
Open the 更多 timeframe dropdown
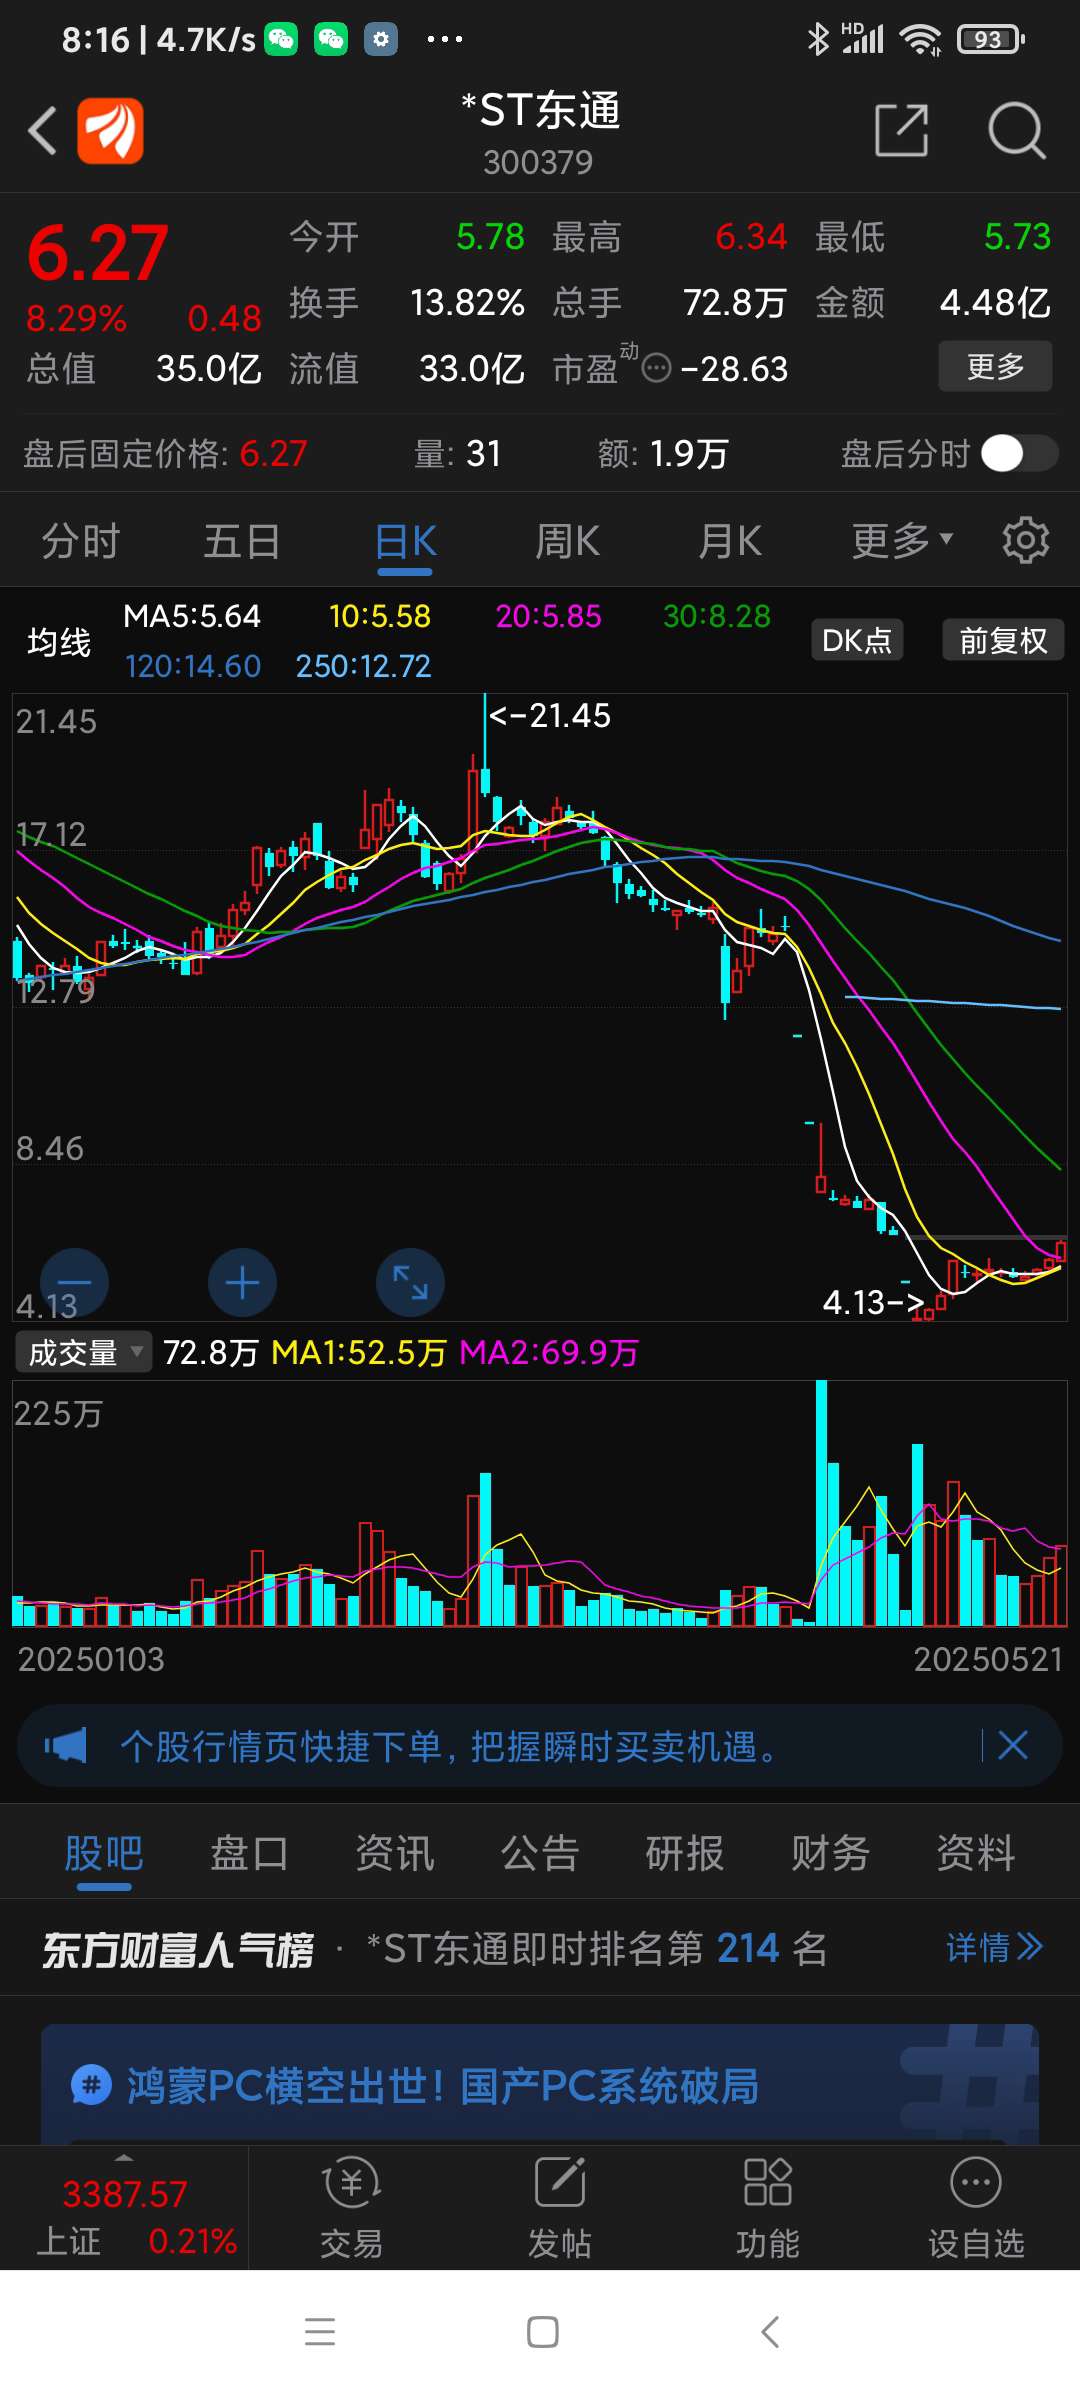coord(902,541)
